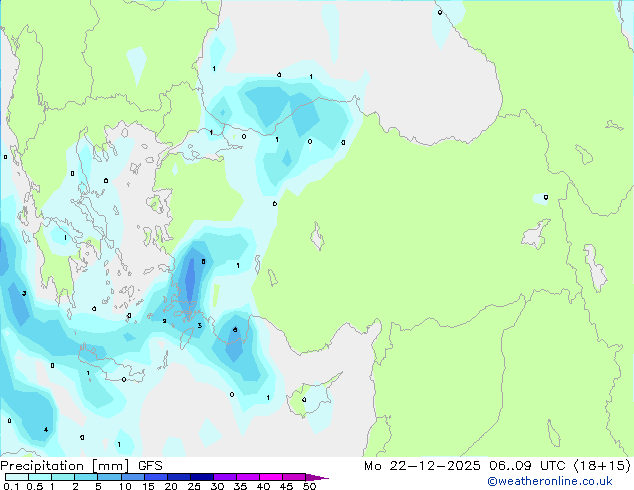The image size is (634, 490).
Task: Select the 30–35 mm violet legend swatch
Action: [225, 477]
